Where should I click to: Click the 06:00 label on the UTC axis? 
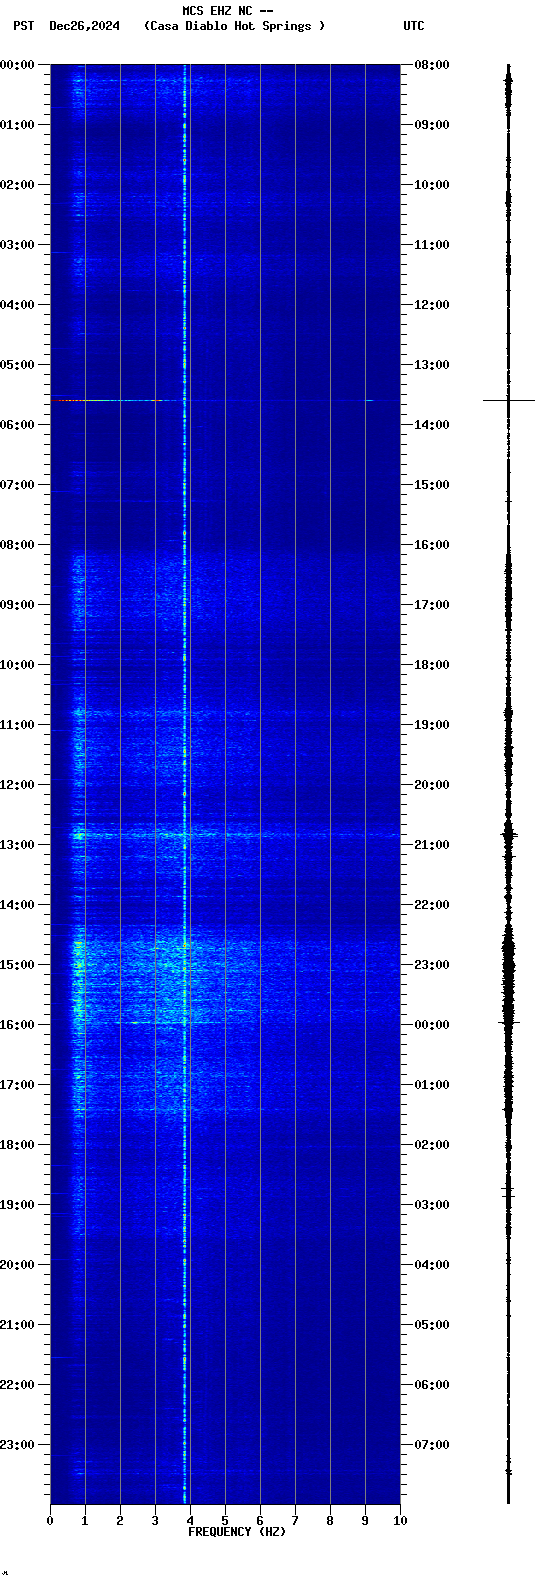[x=431, y=1385]
